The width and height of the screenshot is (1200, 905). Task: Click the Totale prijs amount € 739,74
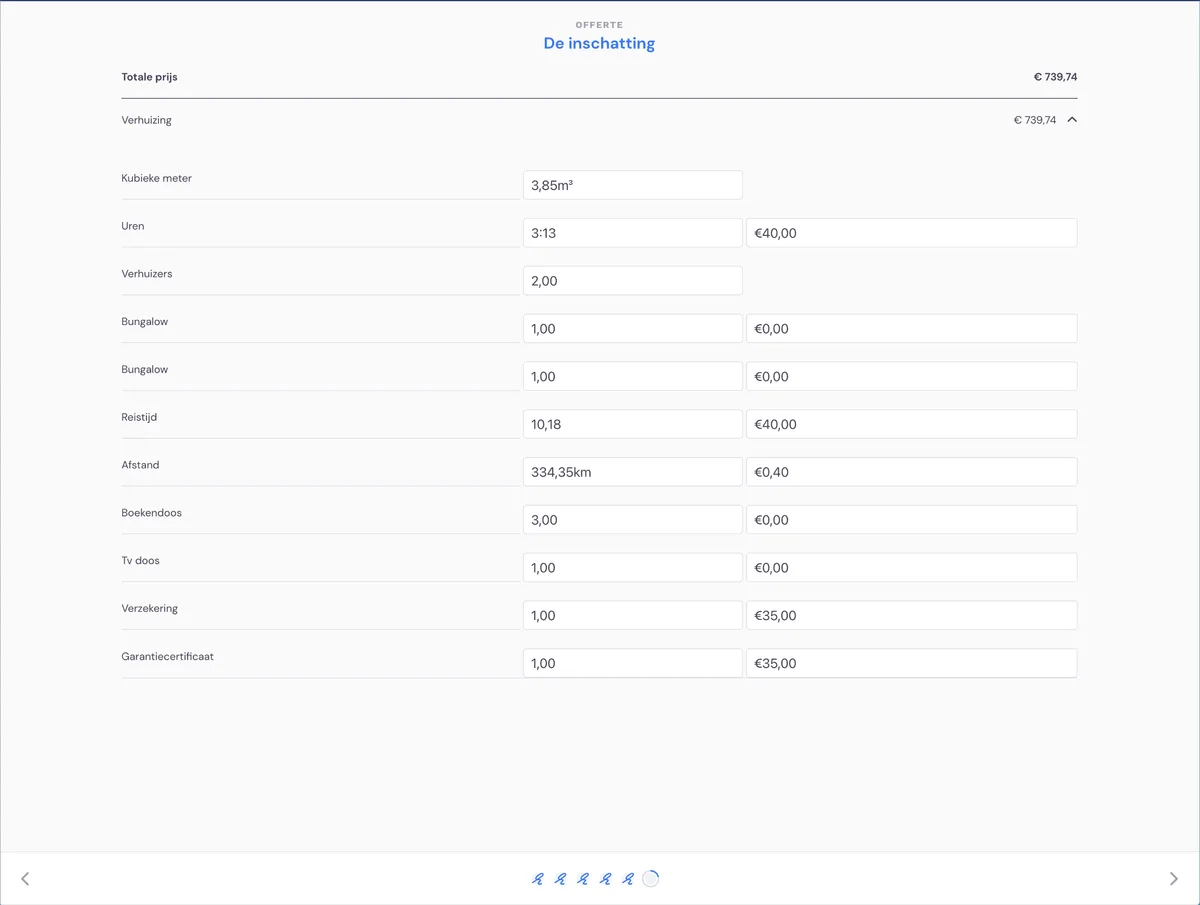1055,77
